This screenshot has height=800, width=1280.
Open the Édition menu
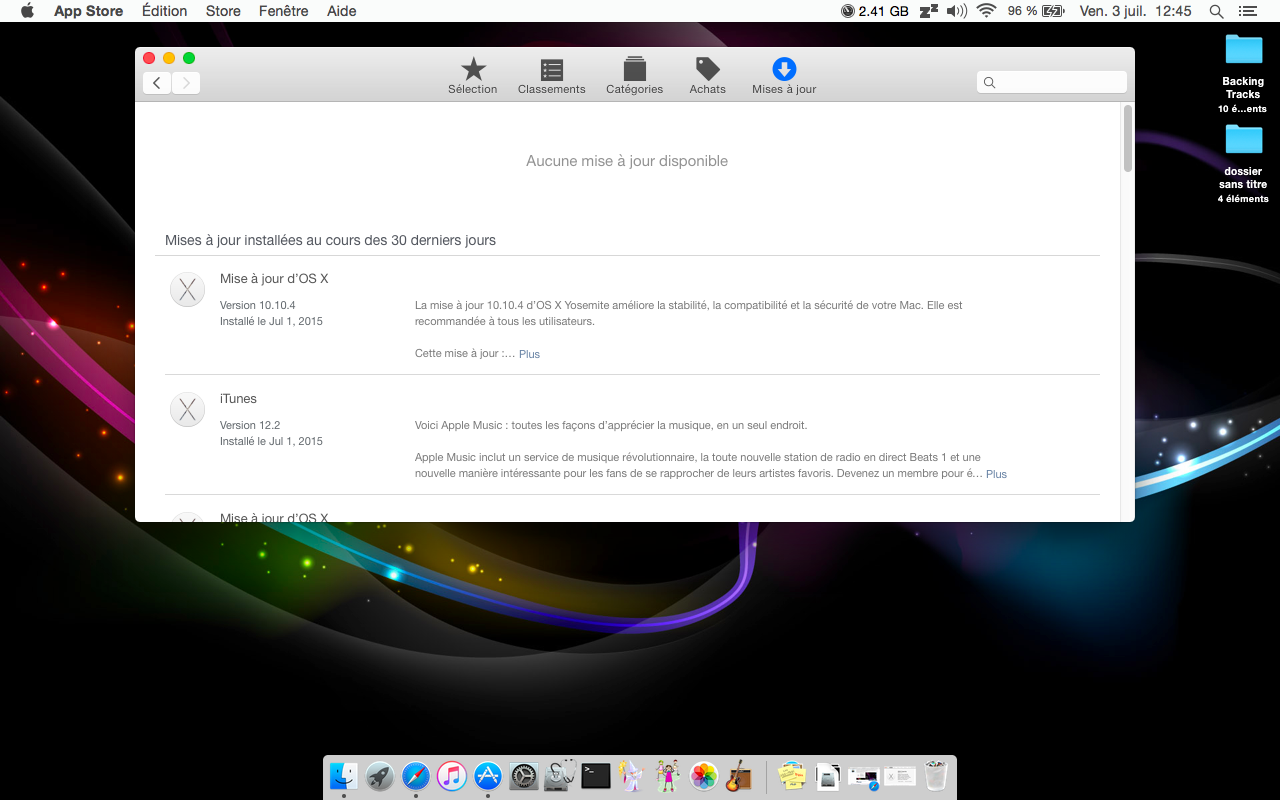click(x=164, y=11)
